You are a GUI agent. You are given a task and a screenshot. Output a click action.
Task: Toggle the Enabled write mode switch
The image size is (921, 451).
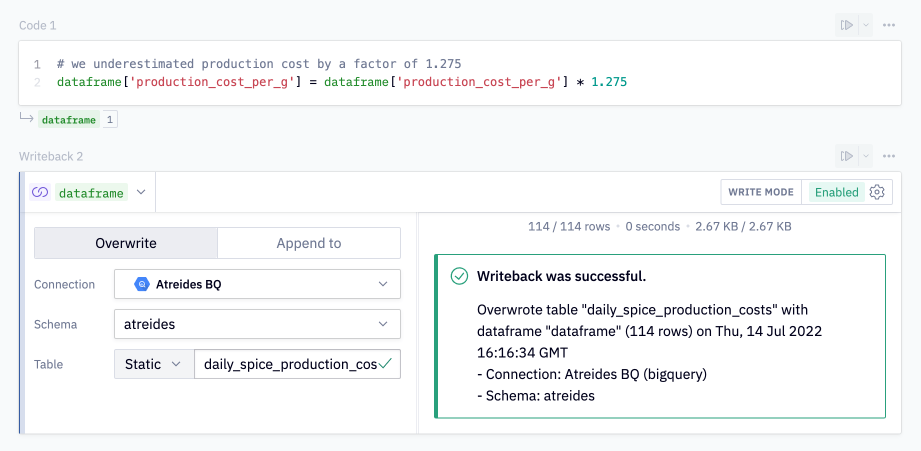click(x=836, y=192)
